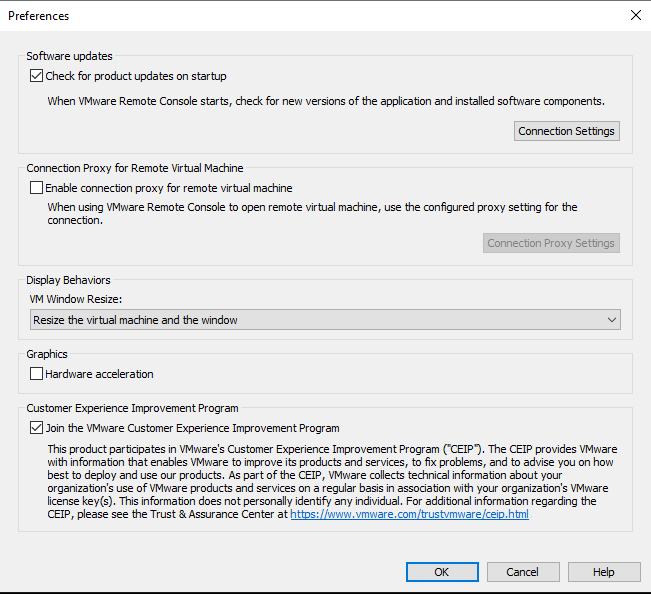Close the Preferences window with X
The height and width of the screenshot is (594, 651).
636,15
